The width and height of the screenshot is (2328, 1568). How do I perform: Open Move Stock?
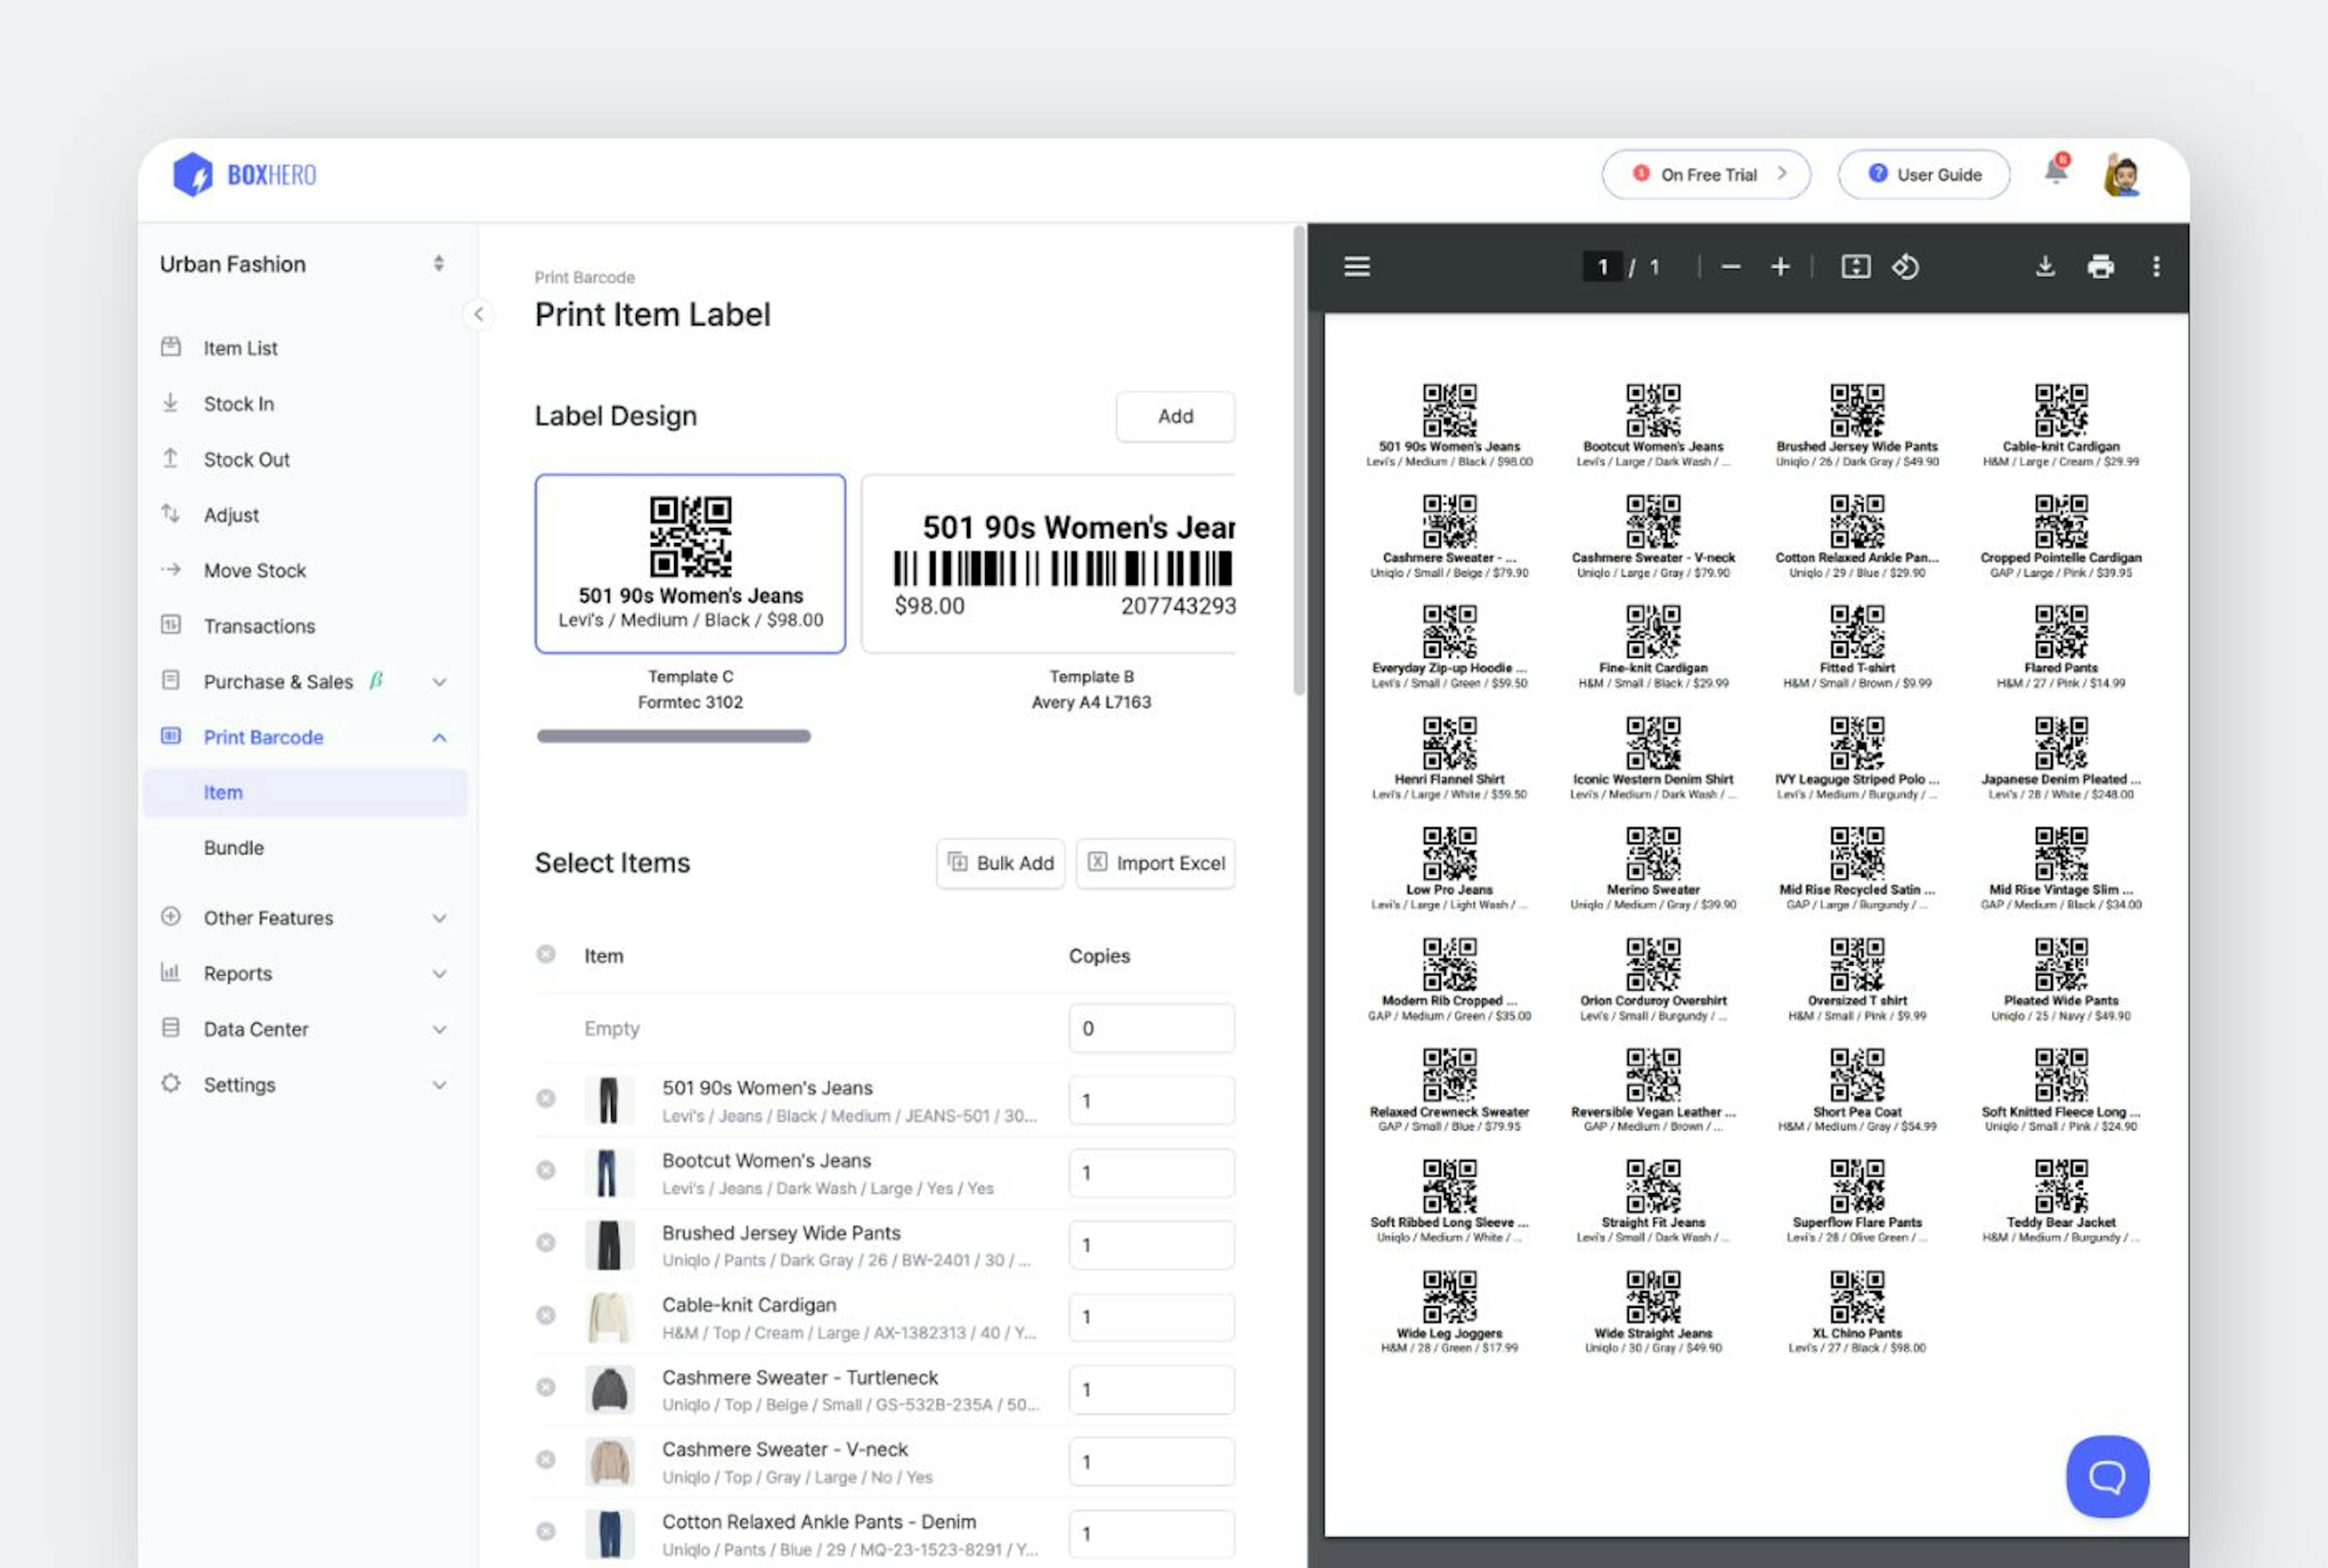(x=304, y=570)
